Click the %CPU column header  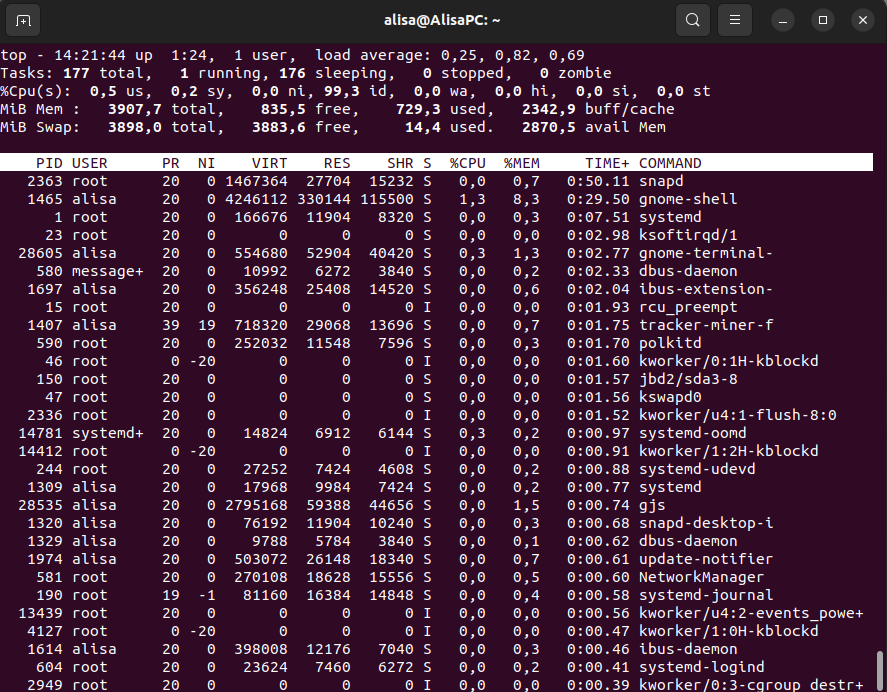(x=467, y=163)
